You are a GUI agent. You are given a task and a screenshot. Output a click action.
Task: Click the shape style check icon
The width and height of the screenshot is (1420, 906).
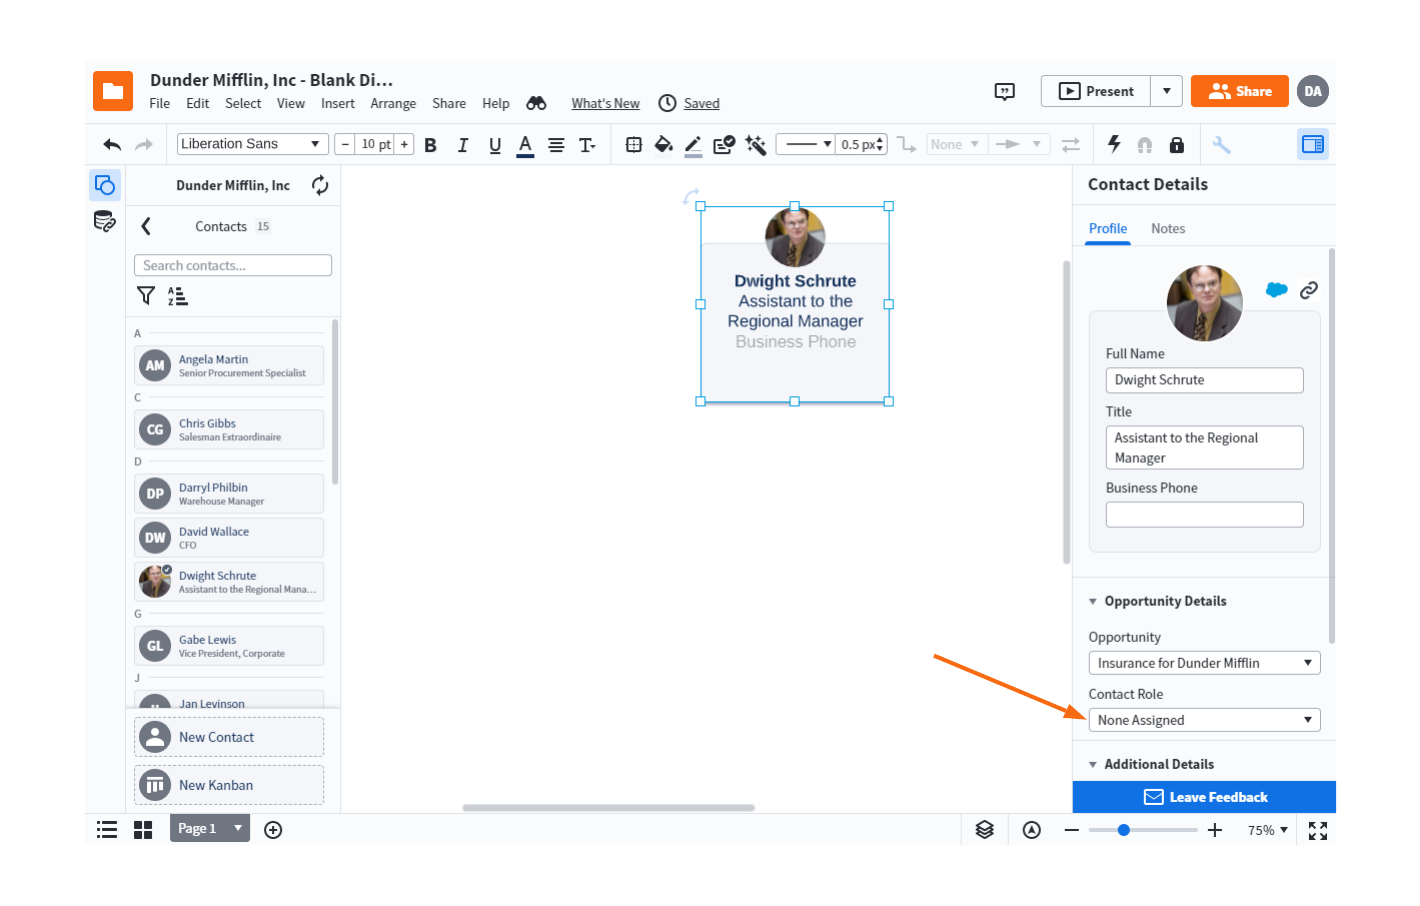724,145
